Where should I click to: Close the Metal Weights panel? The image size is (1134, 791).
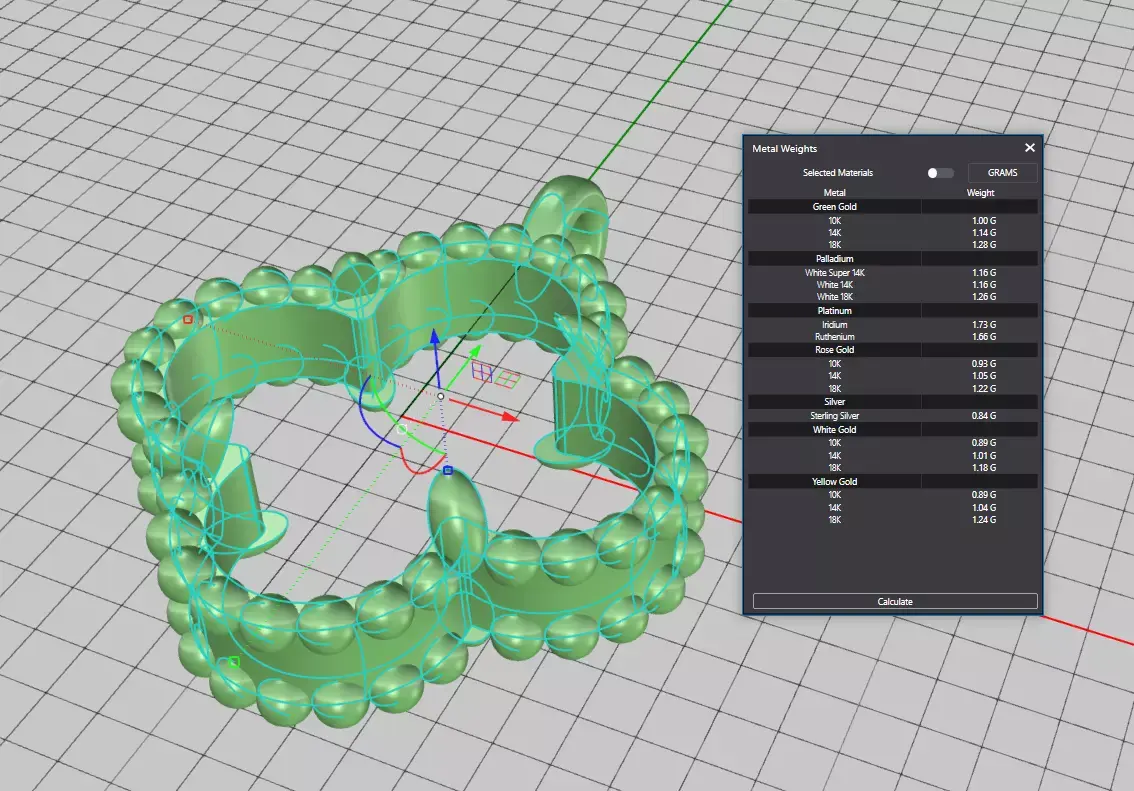pos(1030,147)
